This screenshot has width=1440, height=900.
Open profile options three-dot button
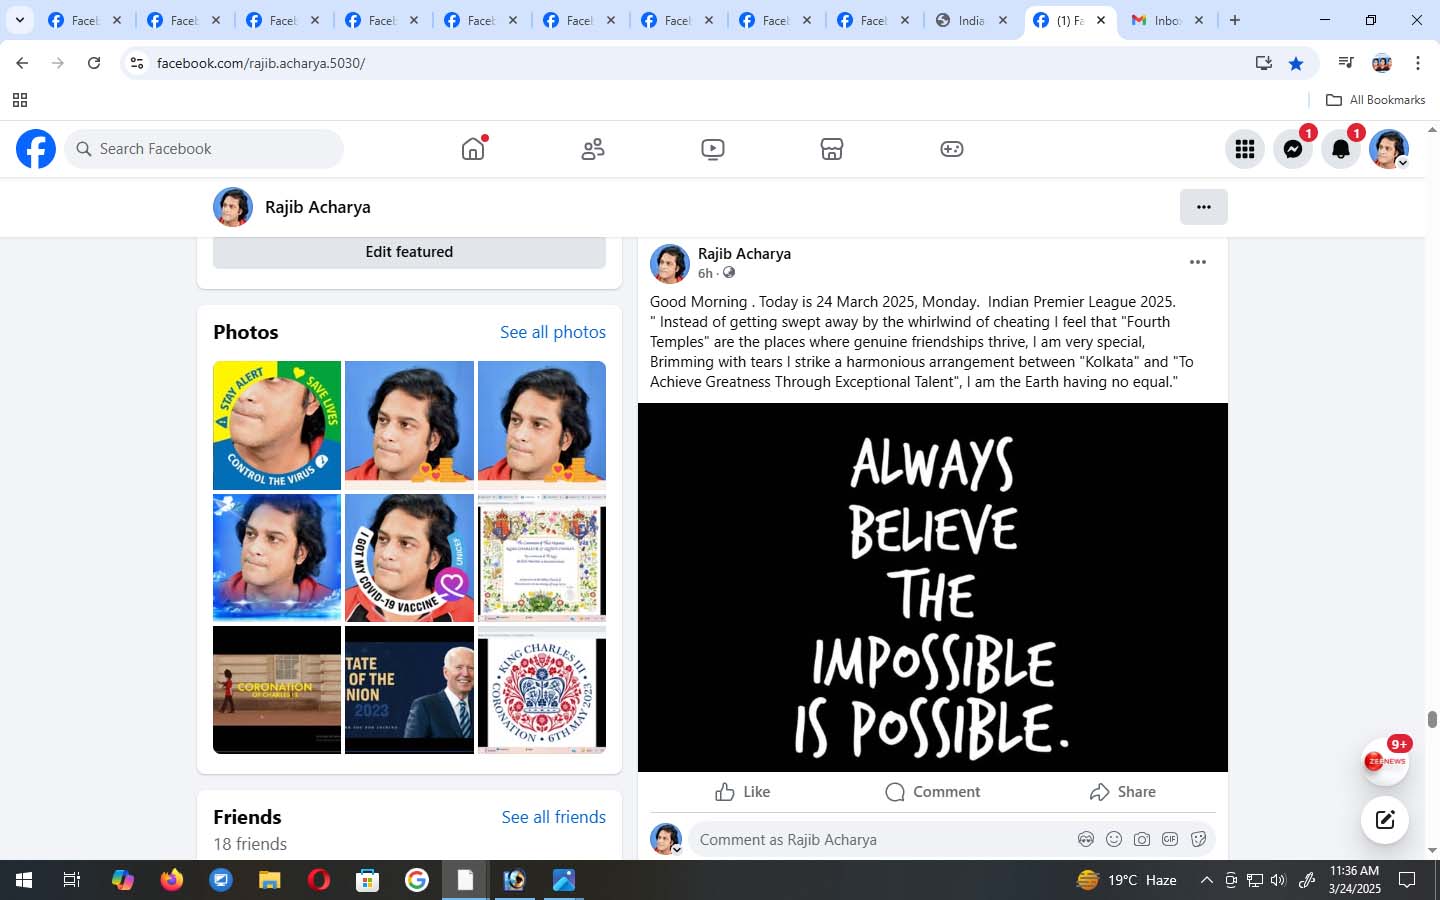click(x=1204, y=207)
